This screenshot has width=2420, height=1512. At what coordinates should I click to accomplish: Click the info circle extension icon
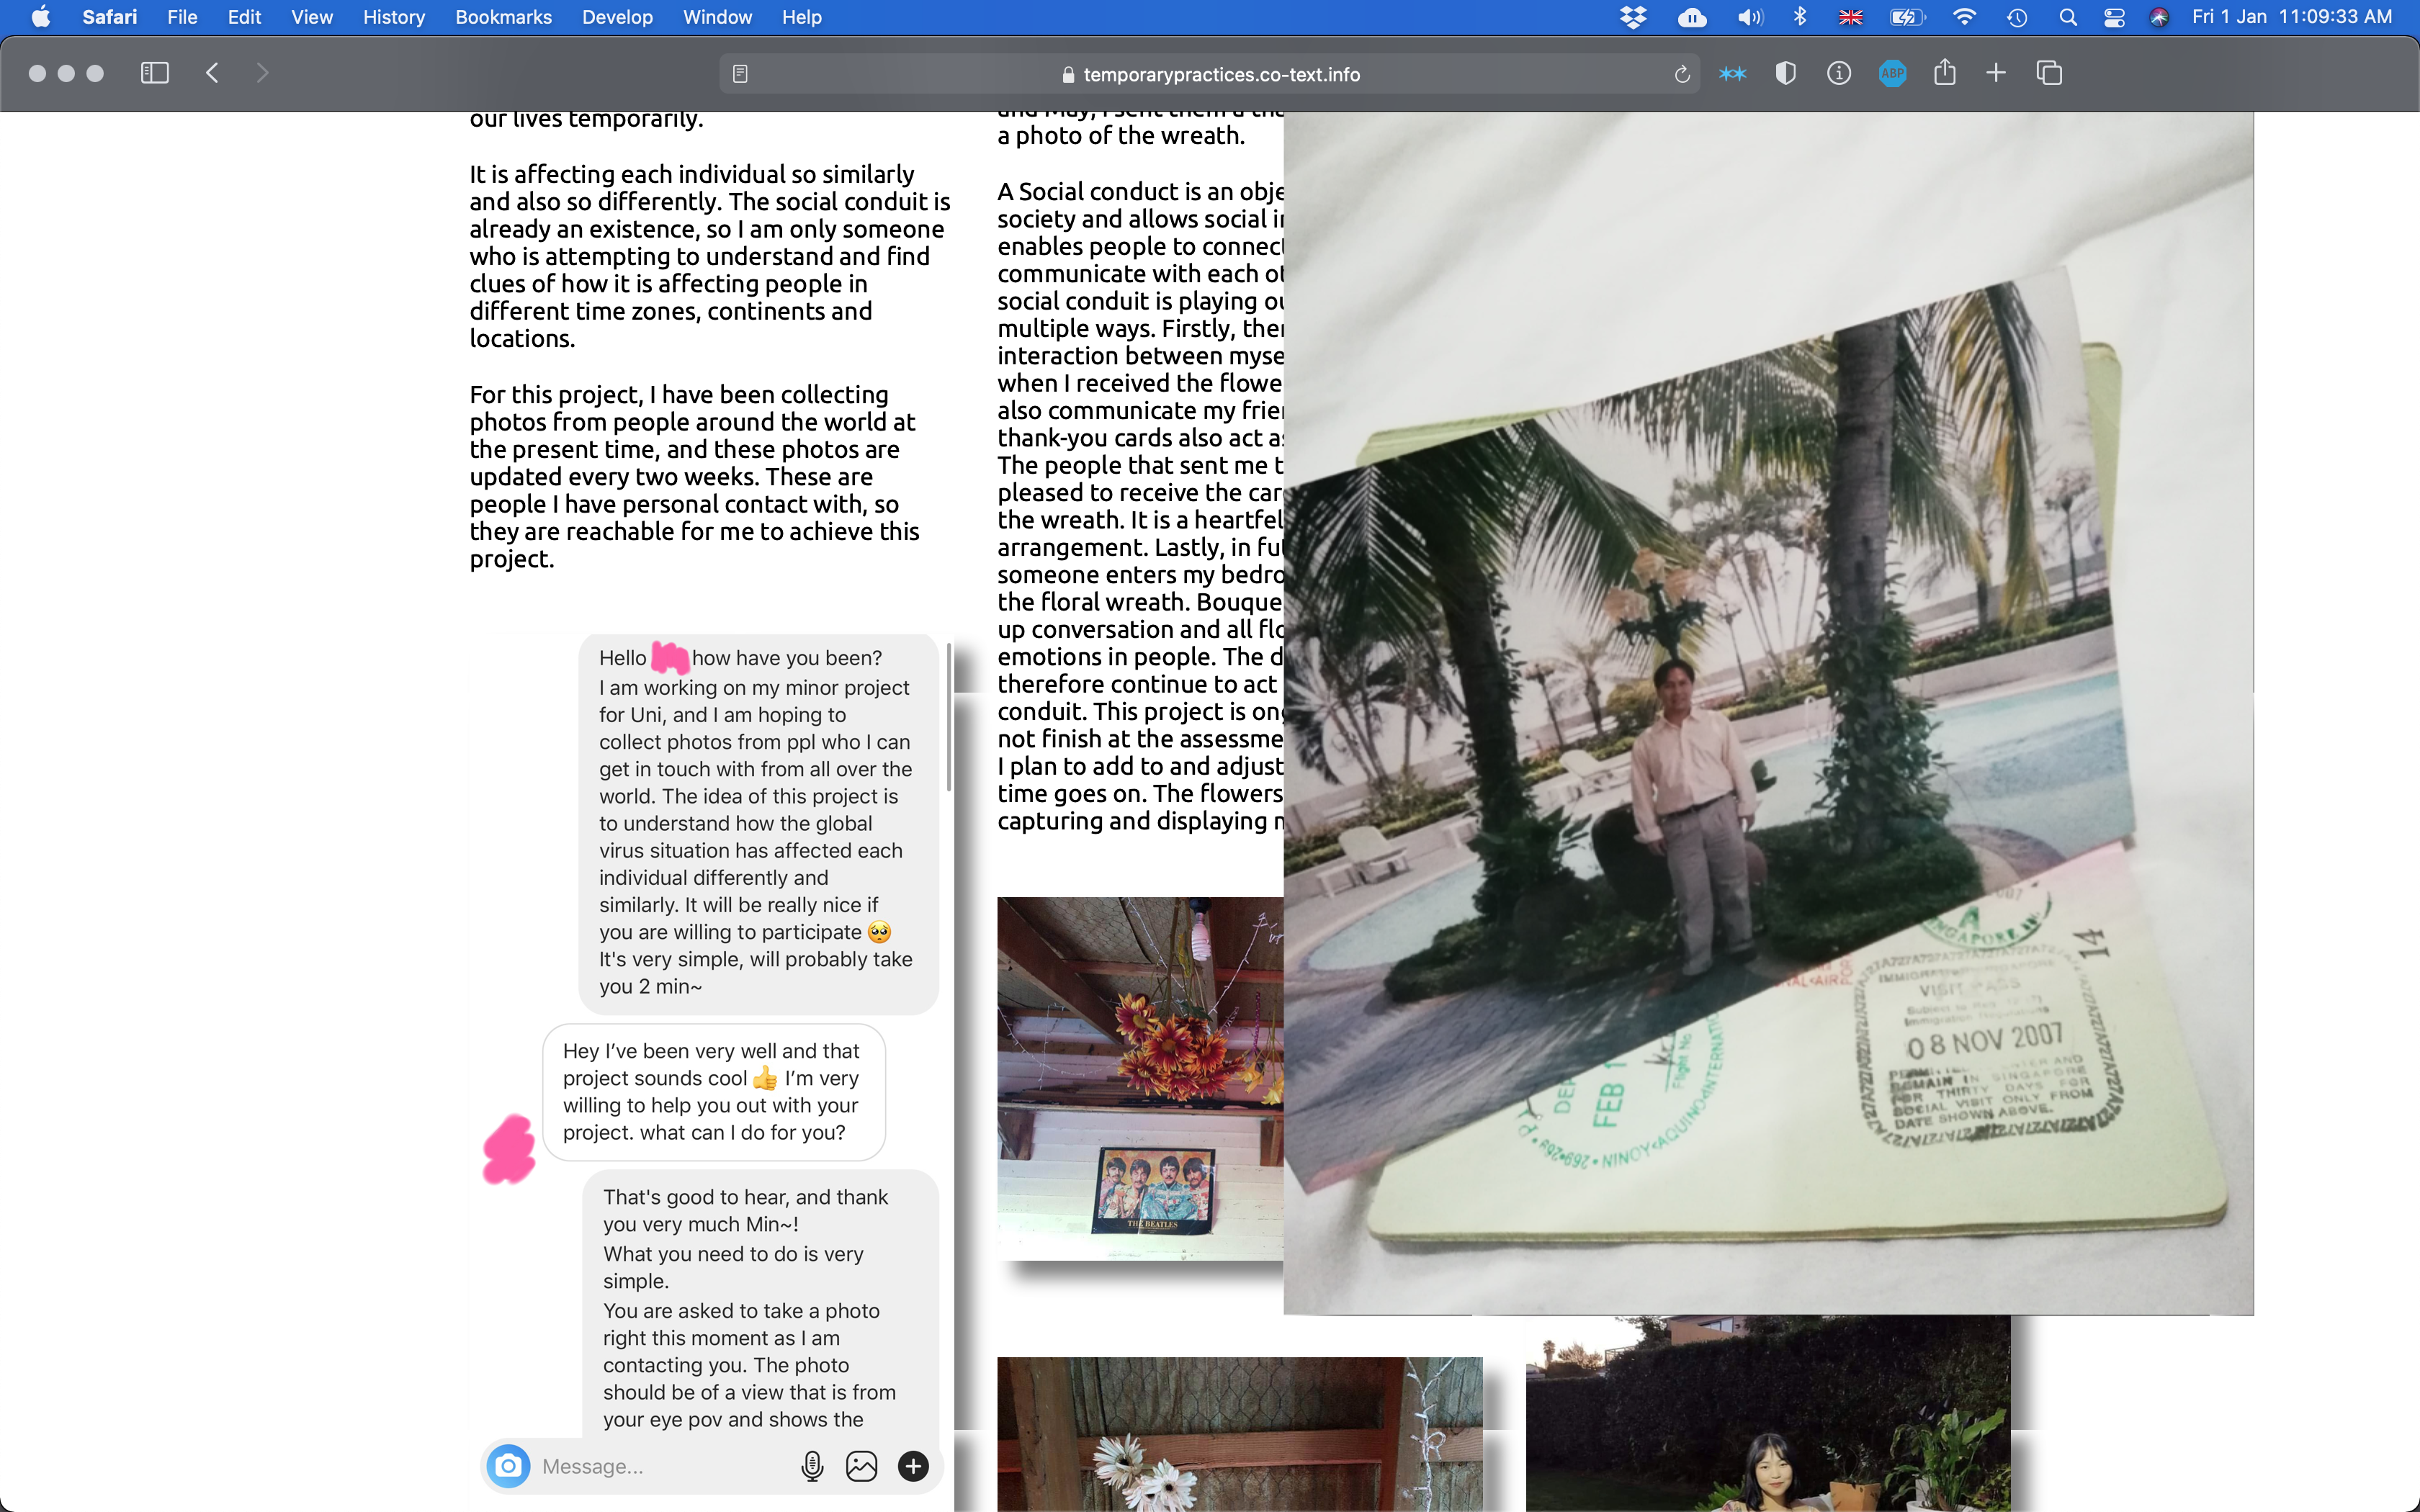pyautogui.click(x=1839, y=73)
